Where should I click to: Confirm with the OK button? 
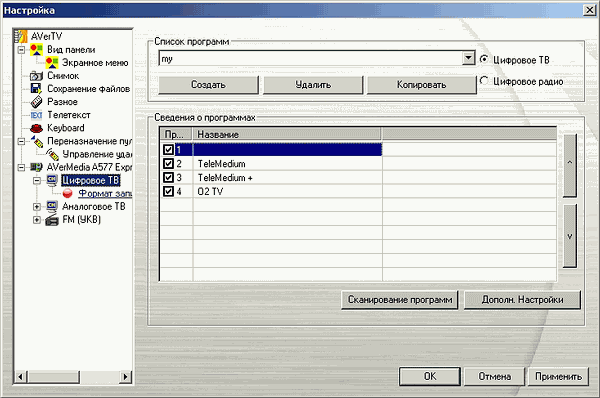coord(430,377)
